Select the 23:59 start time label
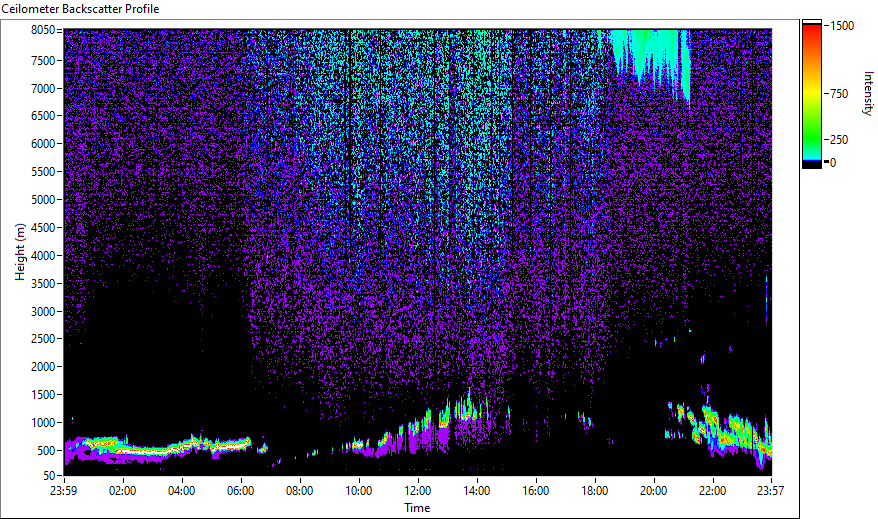Screen dimensions: 878x519 point(63,491)
